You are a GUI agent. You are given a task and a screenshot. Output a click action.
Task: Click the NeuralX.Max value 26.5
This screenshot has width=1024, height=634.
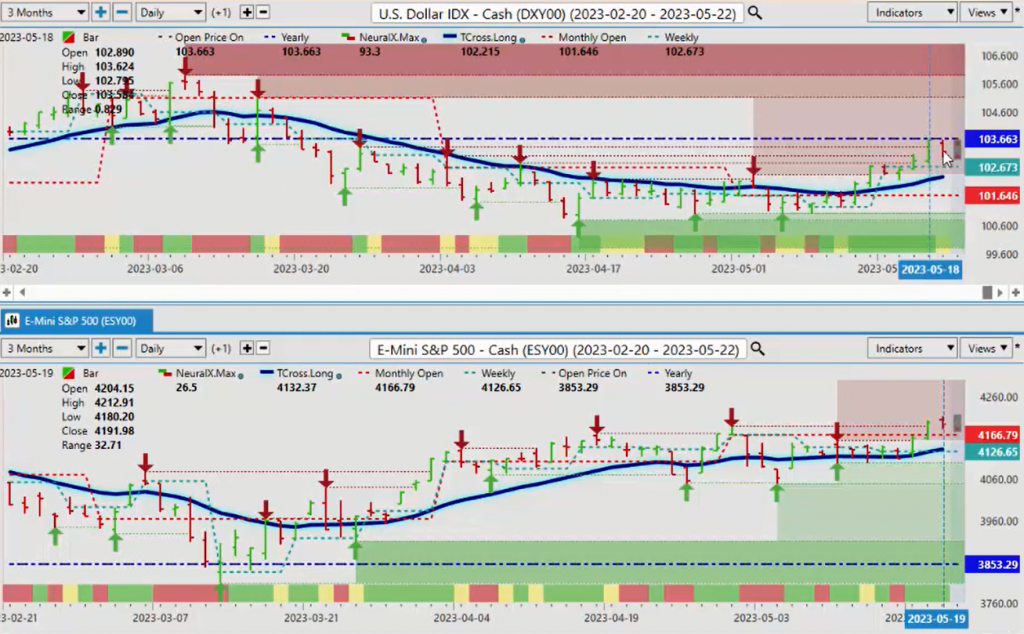point(186,388)
